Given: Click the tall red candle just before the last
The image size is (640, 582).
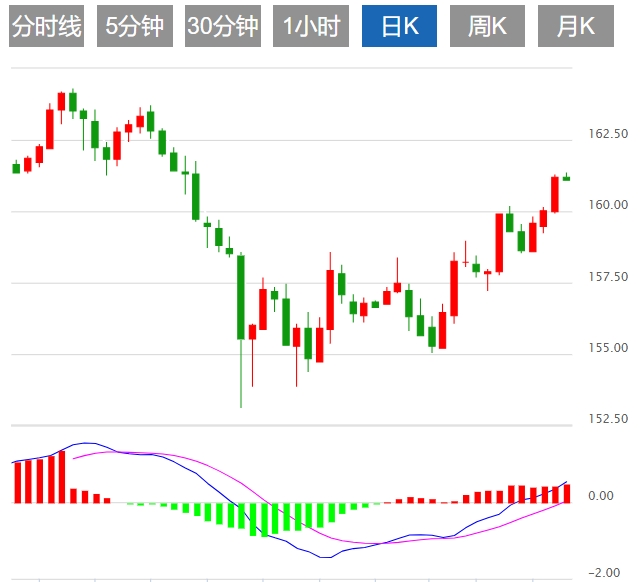Looking at the screenshot, I should tap(555, 193).
